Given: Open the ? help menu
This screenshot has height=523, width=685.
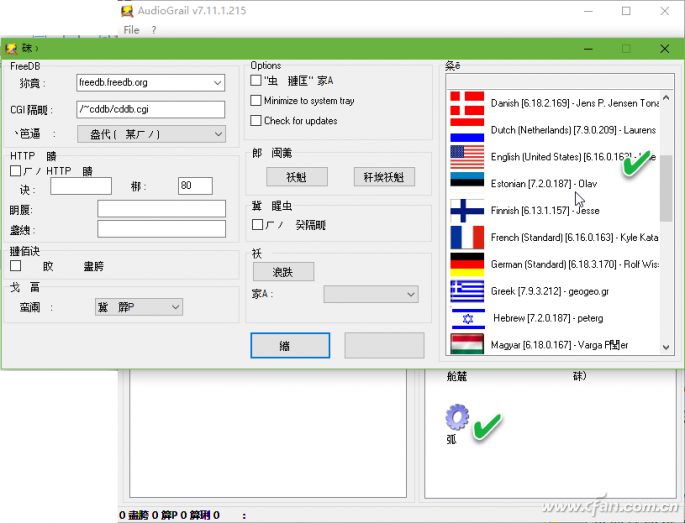Looking at the screenshot, I should click(x=154, y=30).
